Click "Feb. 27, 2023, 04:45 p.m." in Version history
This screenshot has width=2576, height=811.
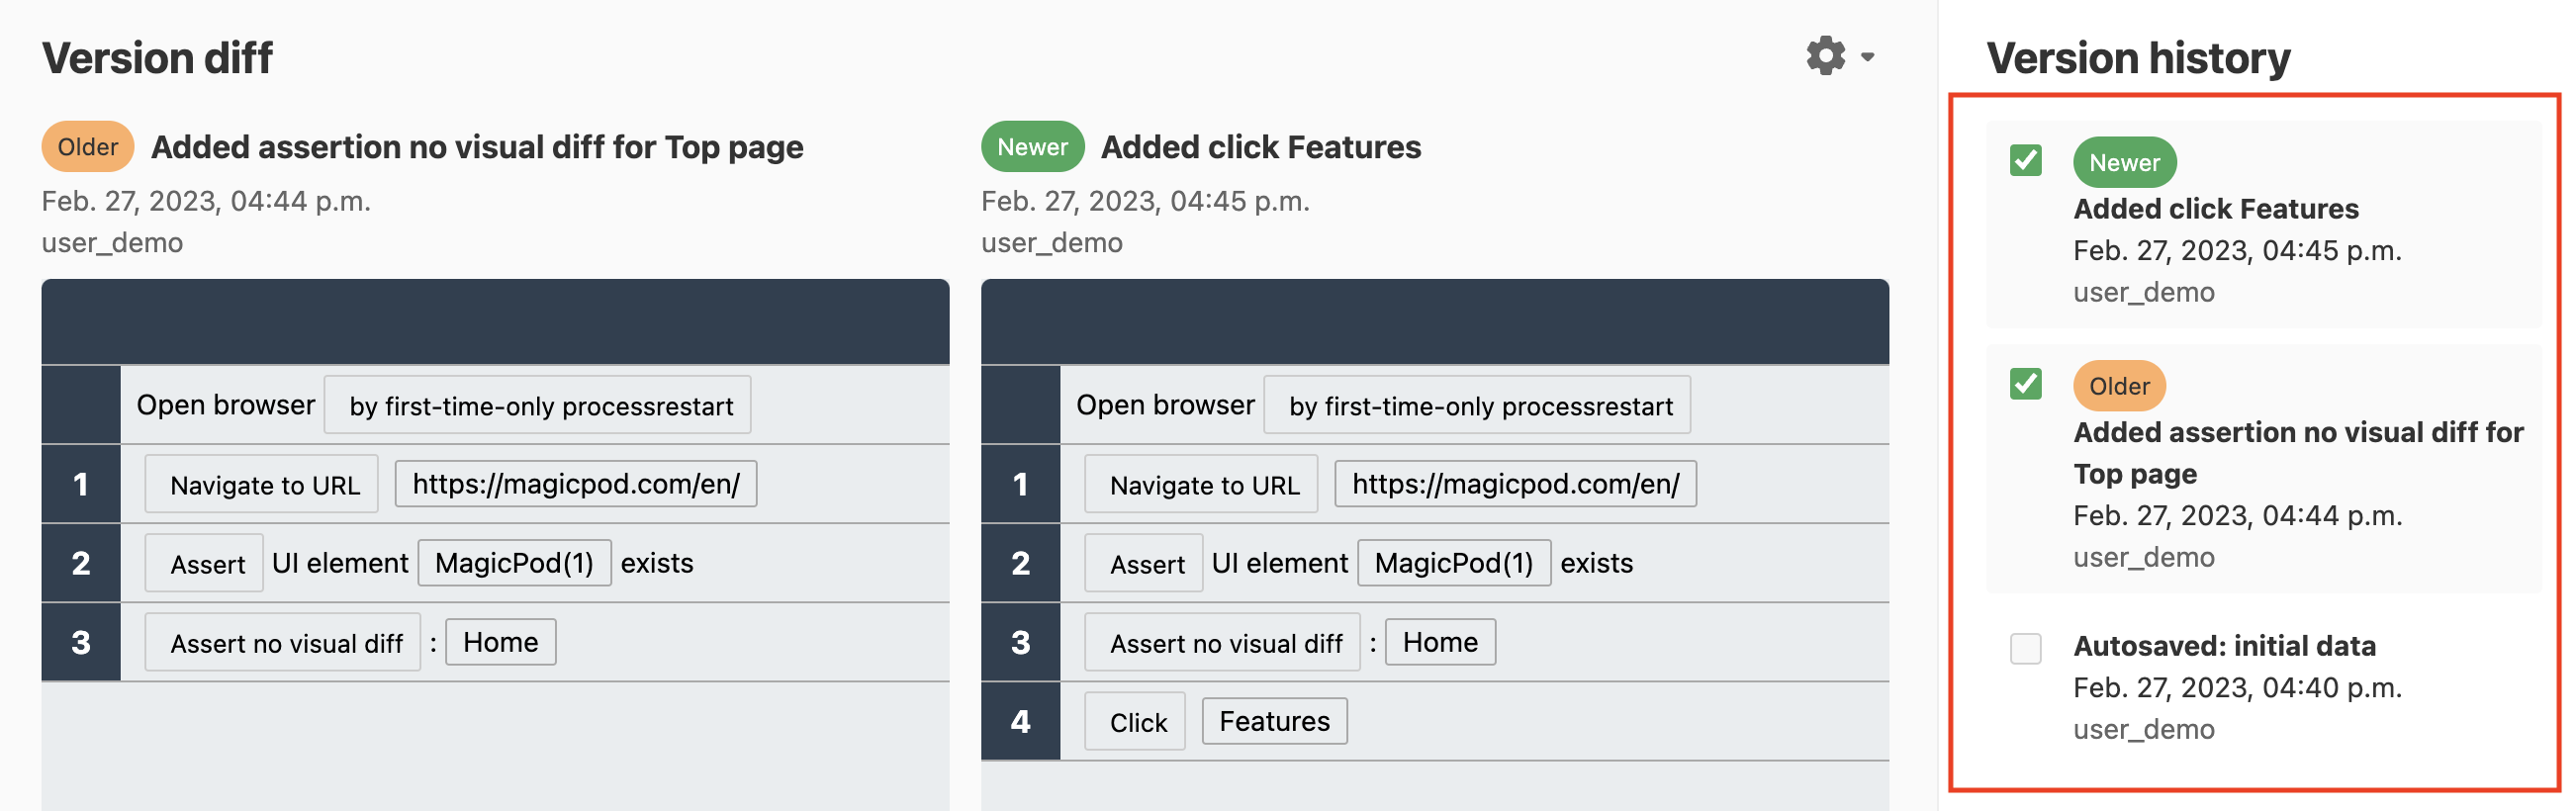2237,251
